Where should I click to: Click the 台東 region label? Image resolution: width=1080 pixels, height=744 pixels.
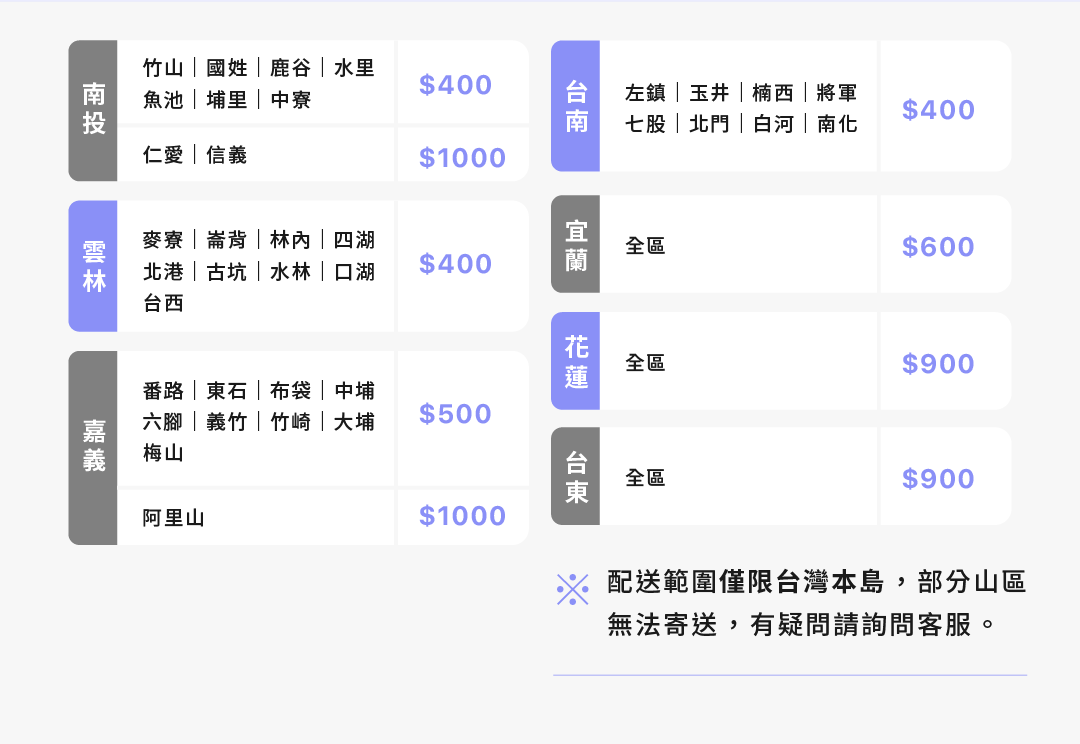(x=576, y=477)
